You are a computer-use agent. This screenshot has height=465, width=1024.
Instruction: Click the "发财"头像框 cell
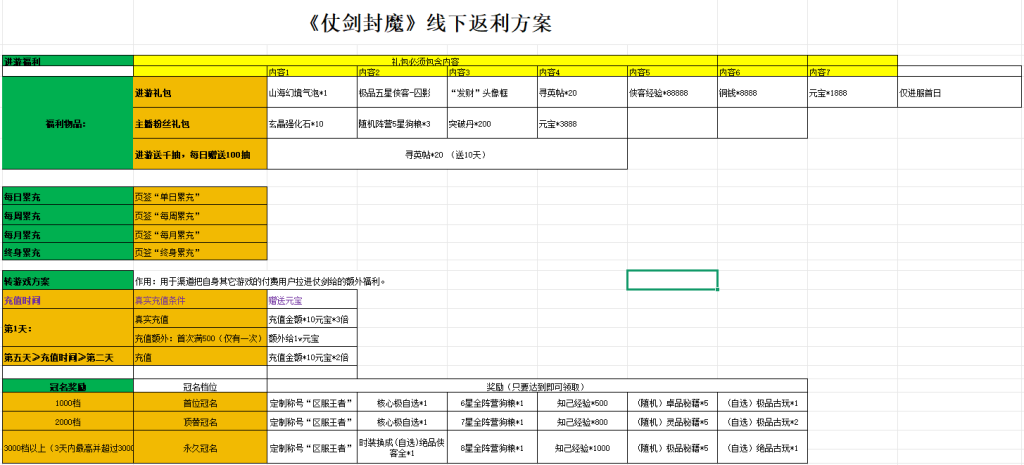tap(492, 93)
